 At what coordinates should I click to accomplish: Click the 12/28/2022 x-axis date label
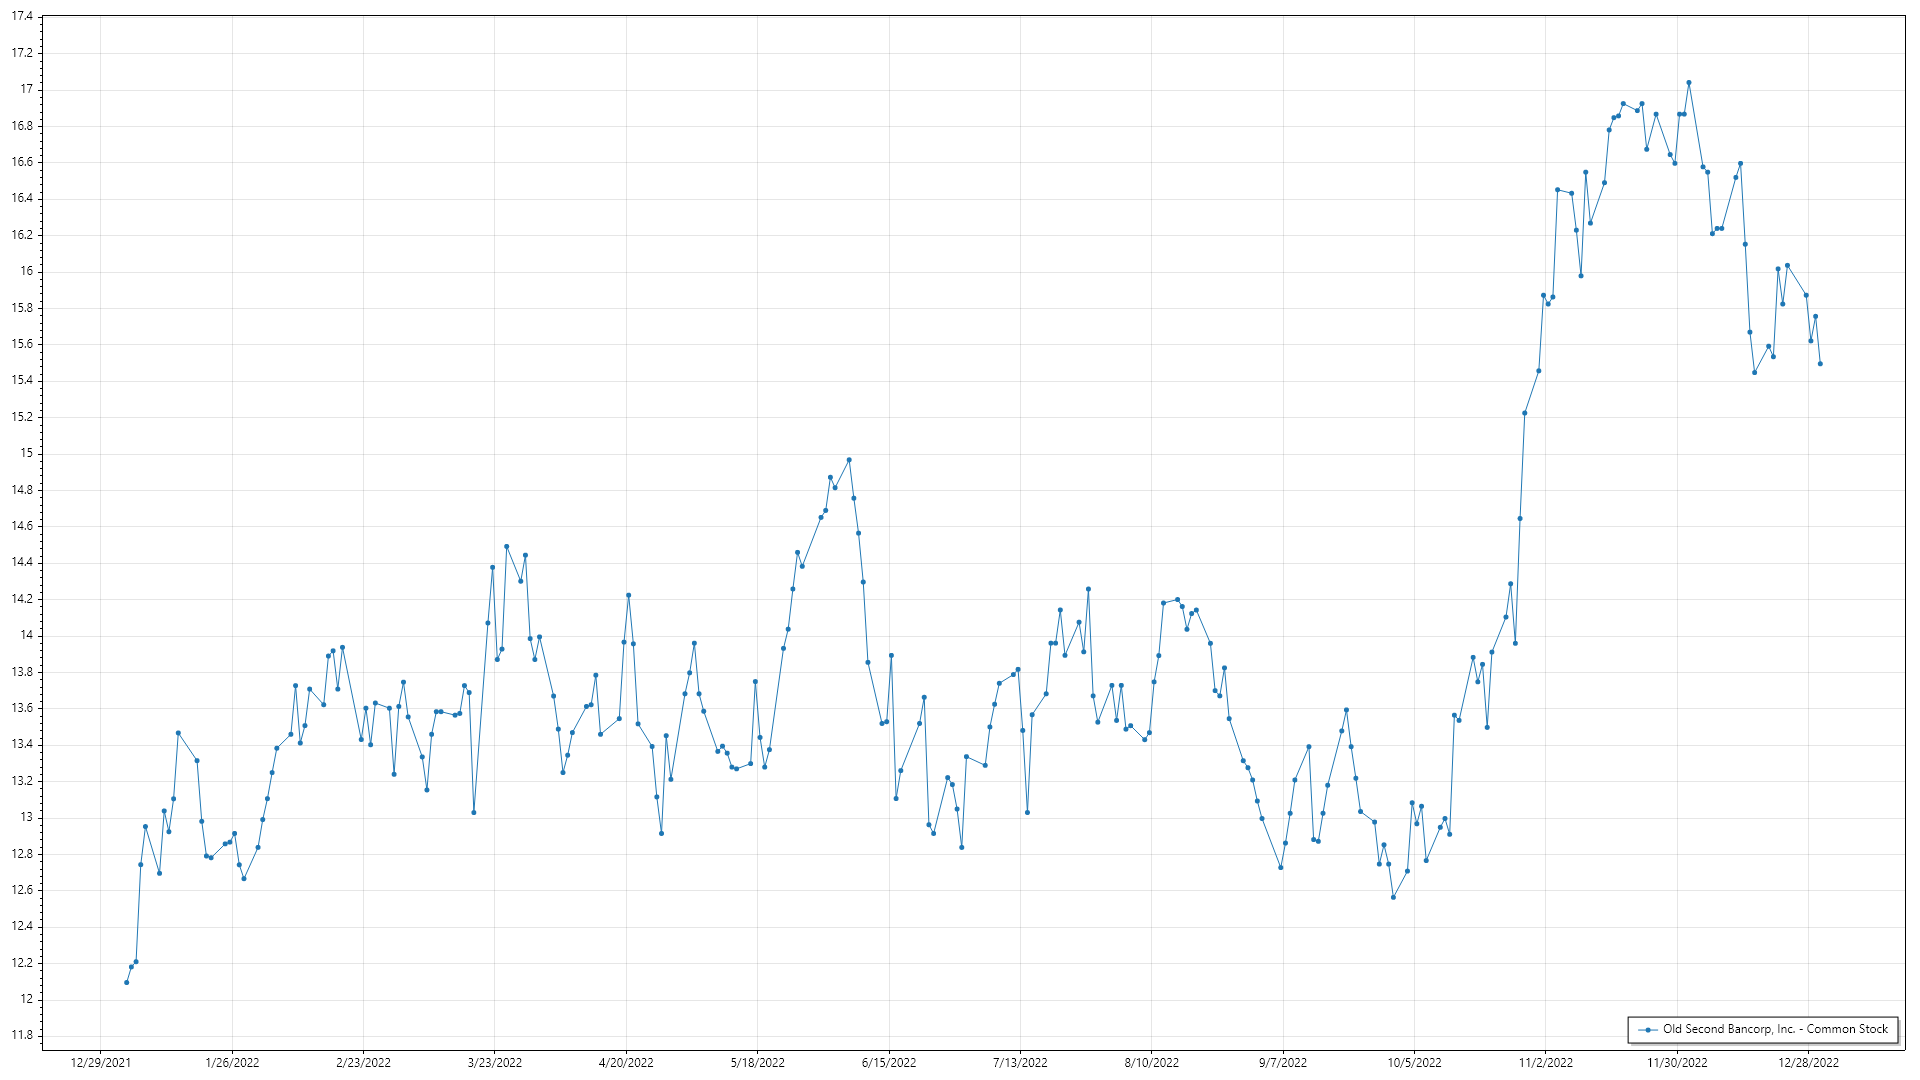(1808, 1063)
